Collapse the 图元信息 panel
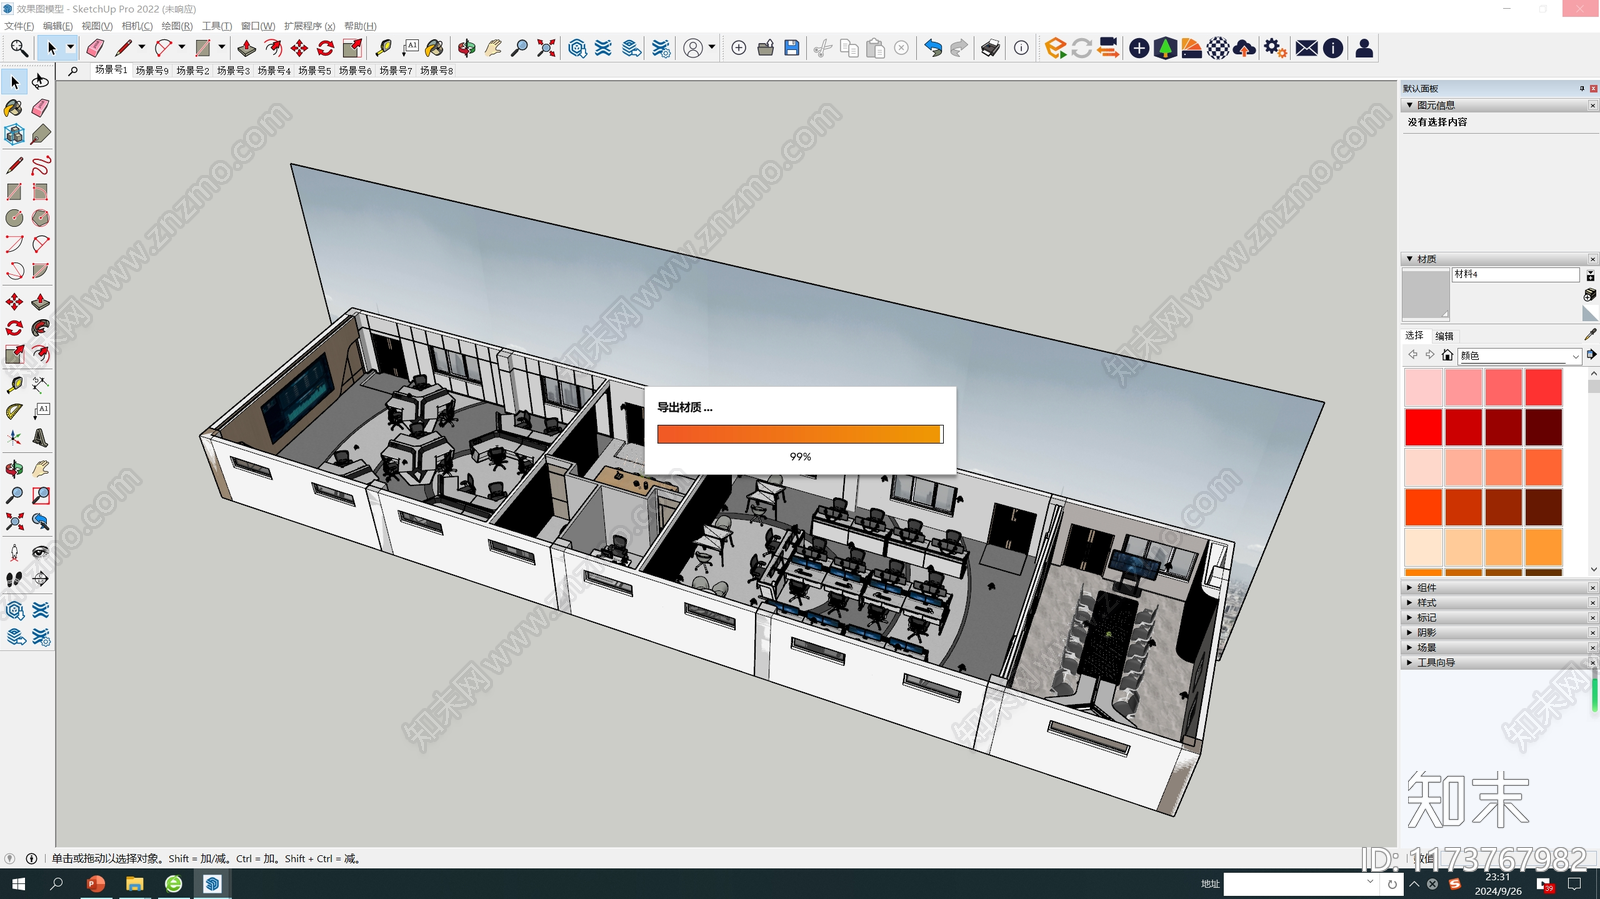 (x=1410, y=105)
